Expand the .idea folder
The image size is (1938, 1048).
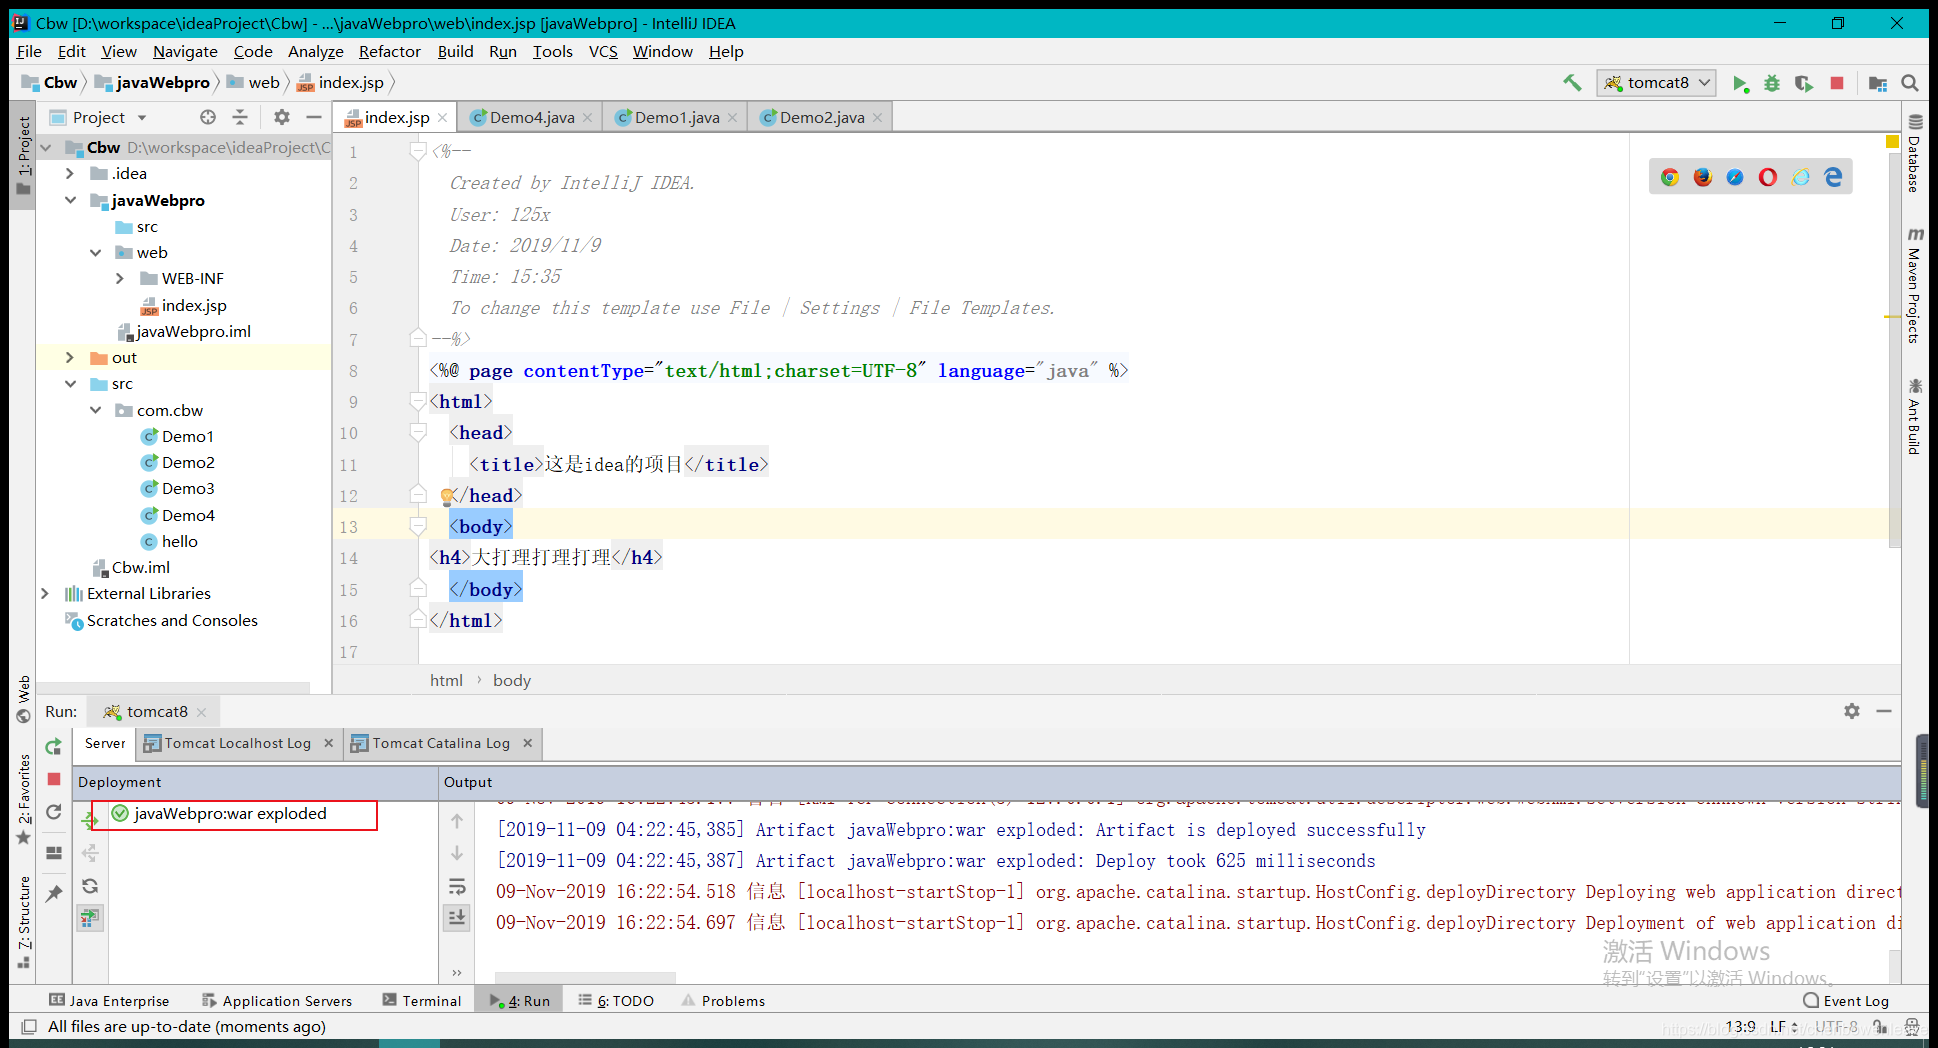tap(69, 174)
